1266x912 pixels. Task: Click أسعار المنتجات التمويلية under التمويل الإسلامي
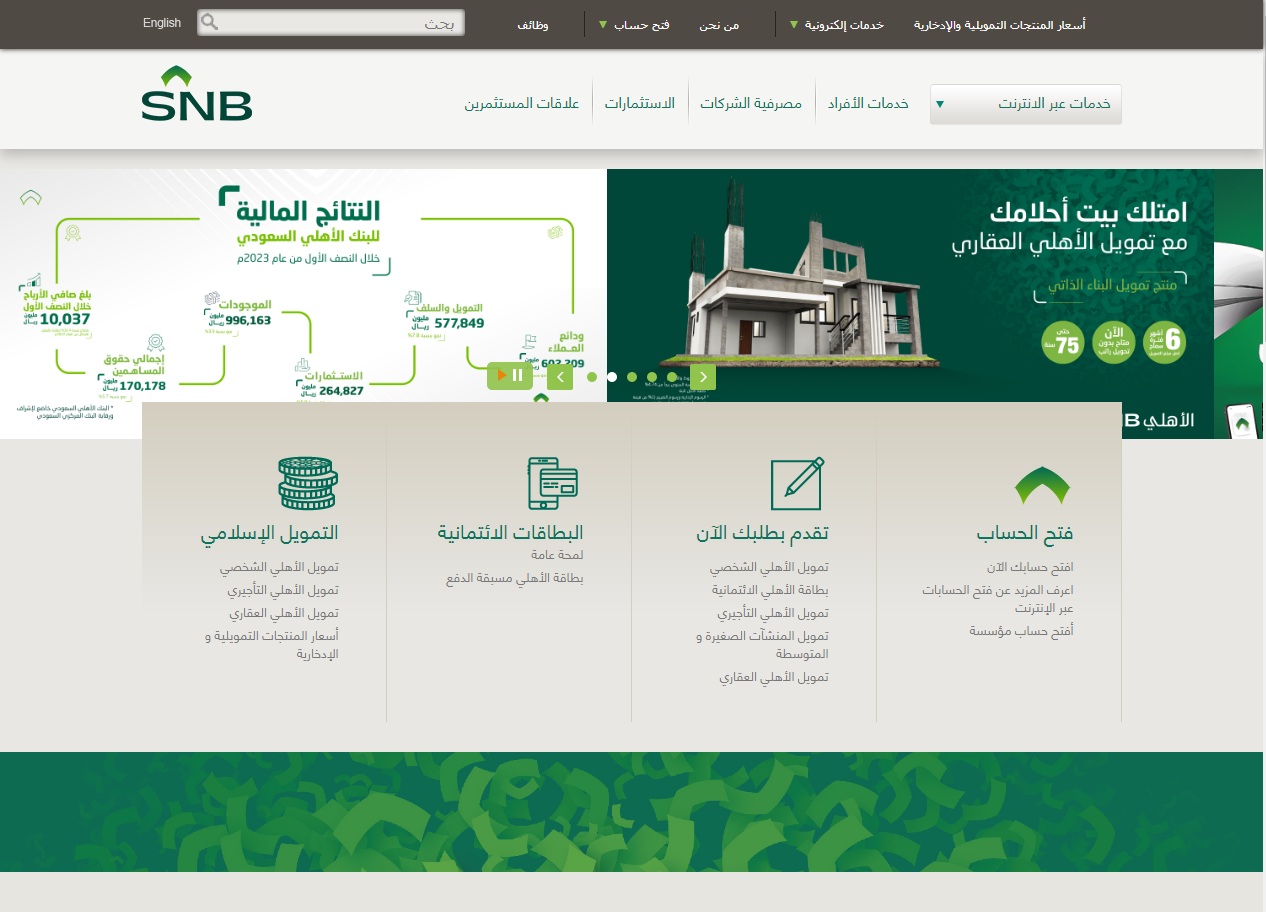click(x=272, y=645)
